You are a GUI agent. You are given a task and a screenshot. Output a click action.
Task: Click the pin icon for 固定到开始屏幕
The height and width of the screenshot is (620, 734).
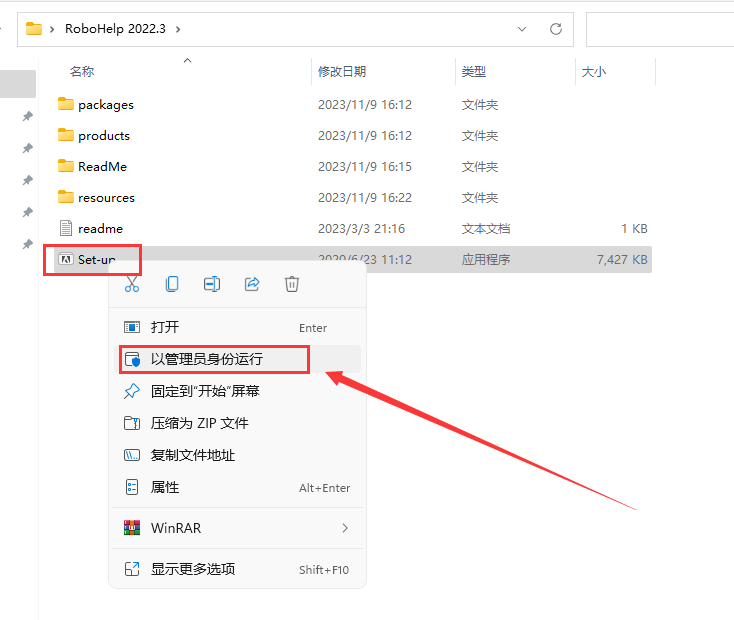click(132, 391)
